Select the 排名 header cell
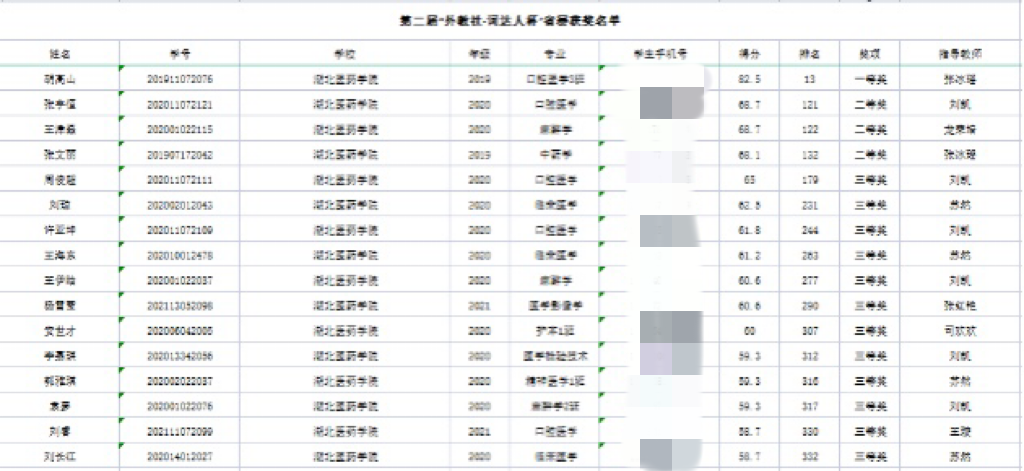The image size is (1024, 471). pos(810,53)
